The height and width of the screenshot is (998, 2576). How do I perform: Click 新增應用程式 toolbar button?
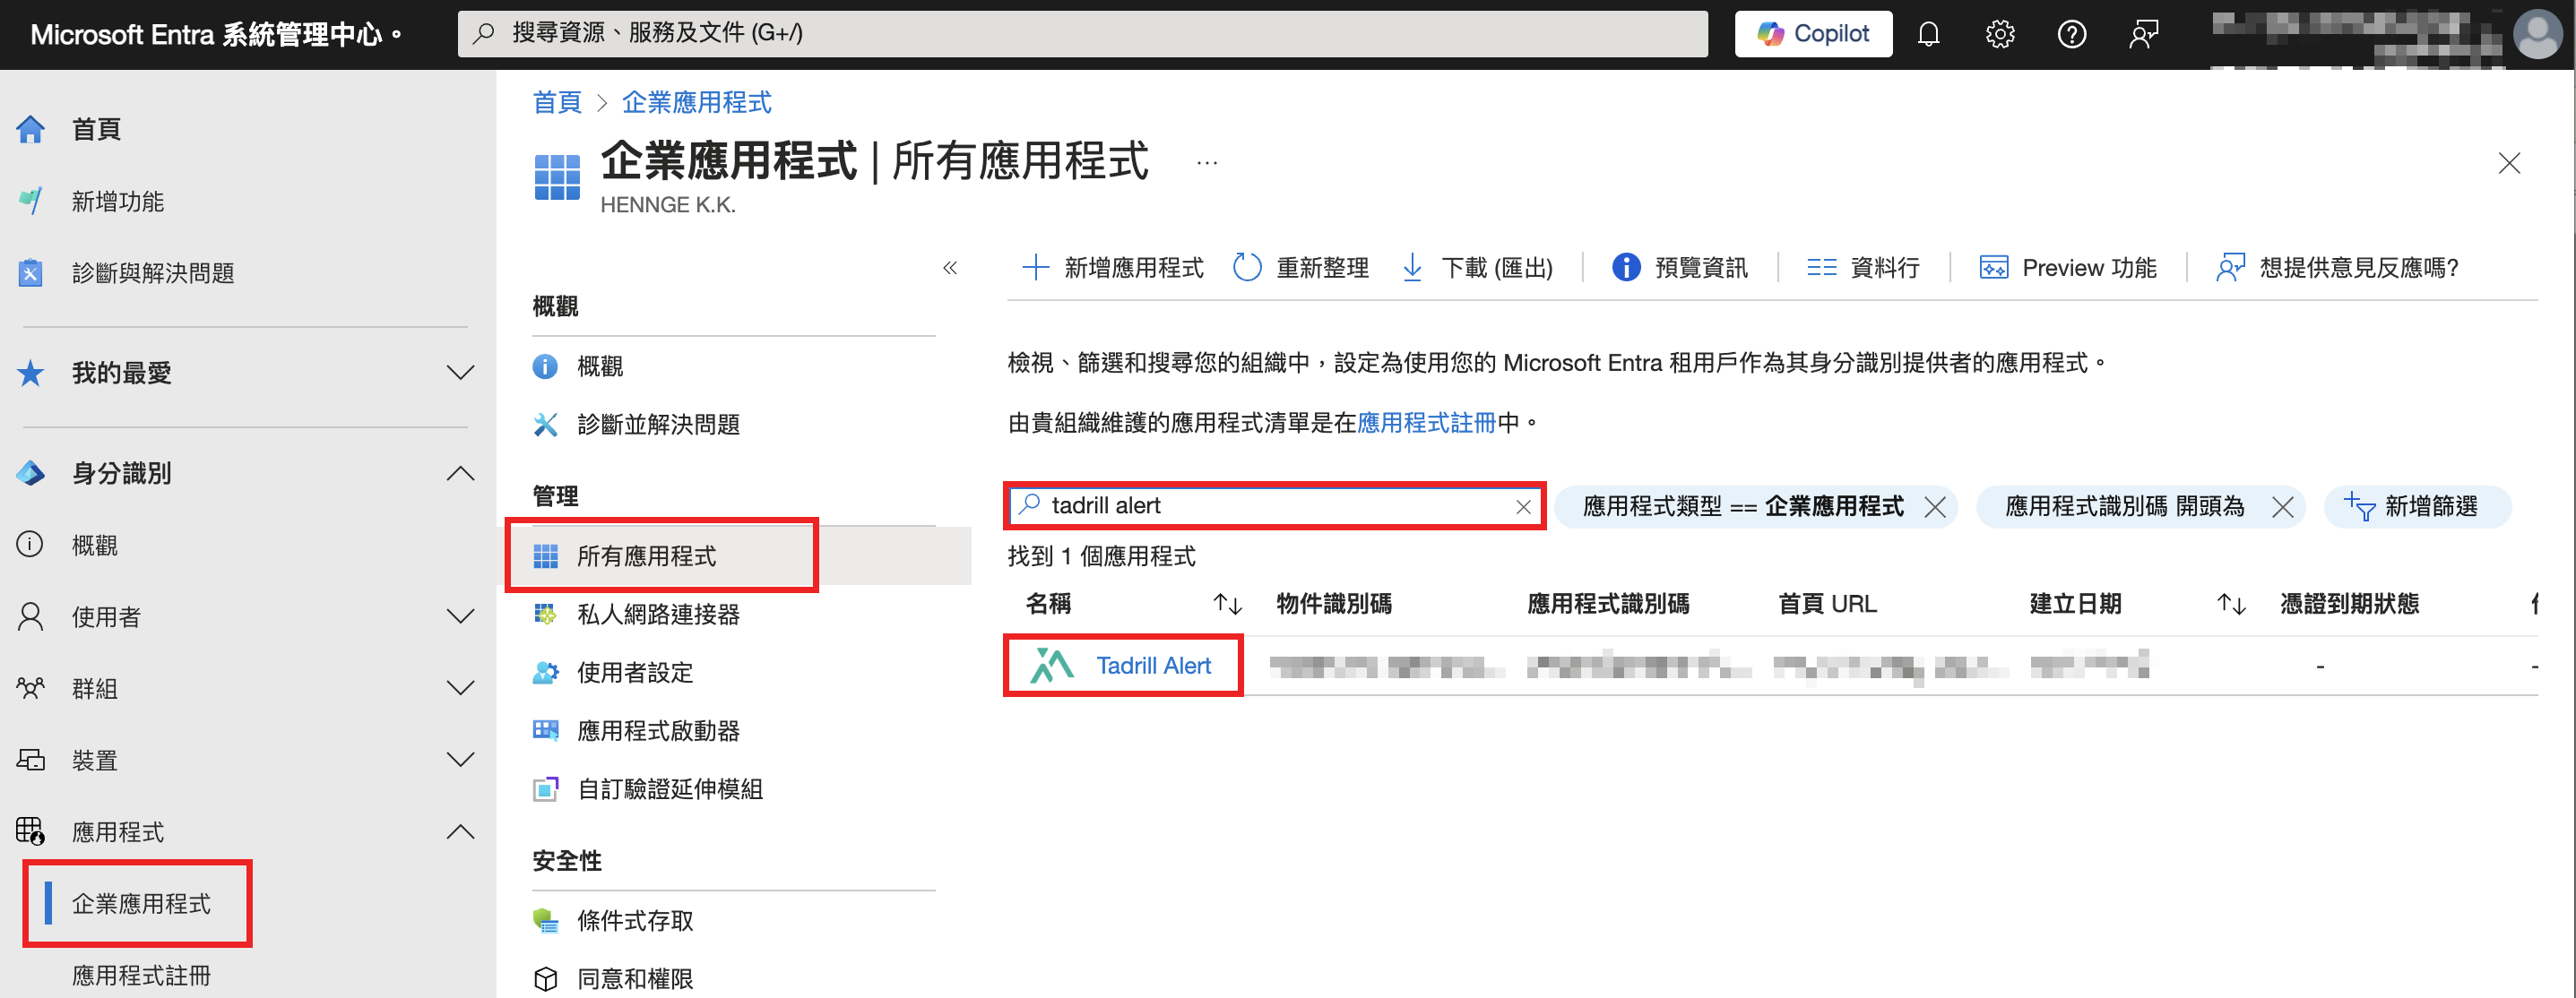[x=1113, y=268]
